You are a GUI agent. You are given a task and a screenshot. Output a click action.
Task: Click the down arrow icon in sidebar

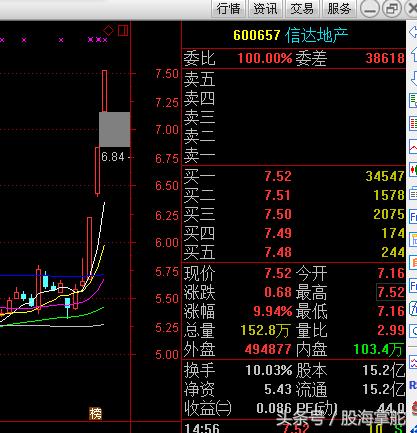pos(414,78)
